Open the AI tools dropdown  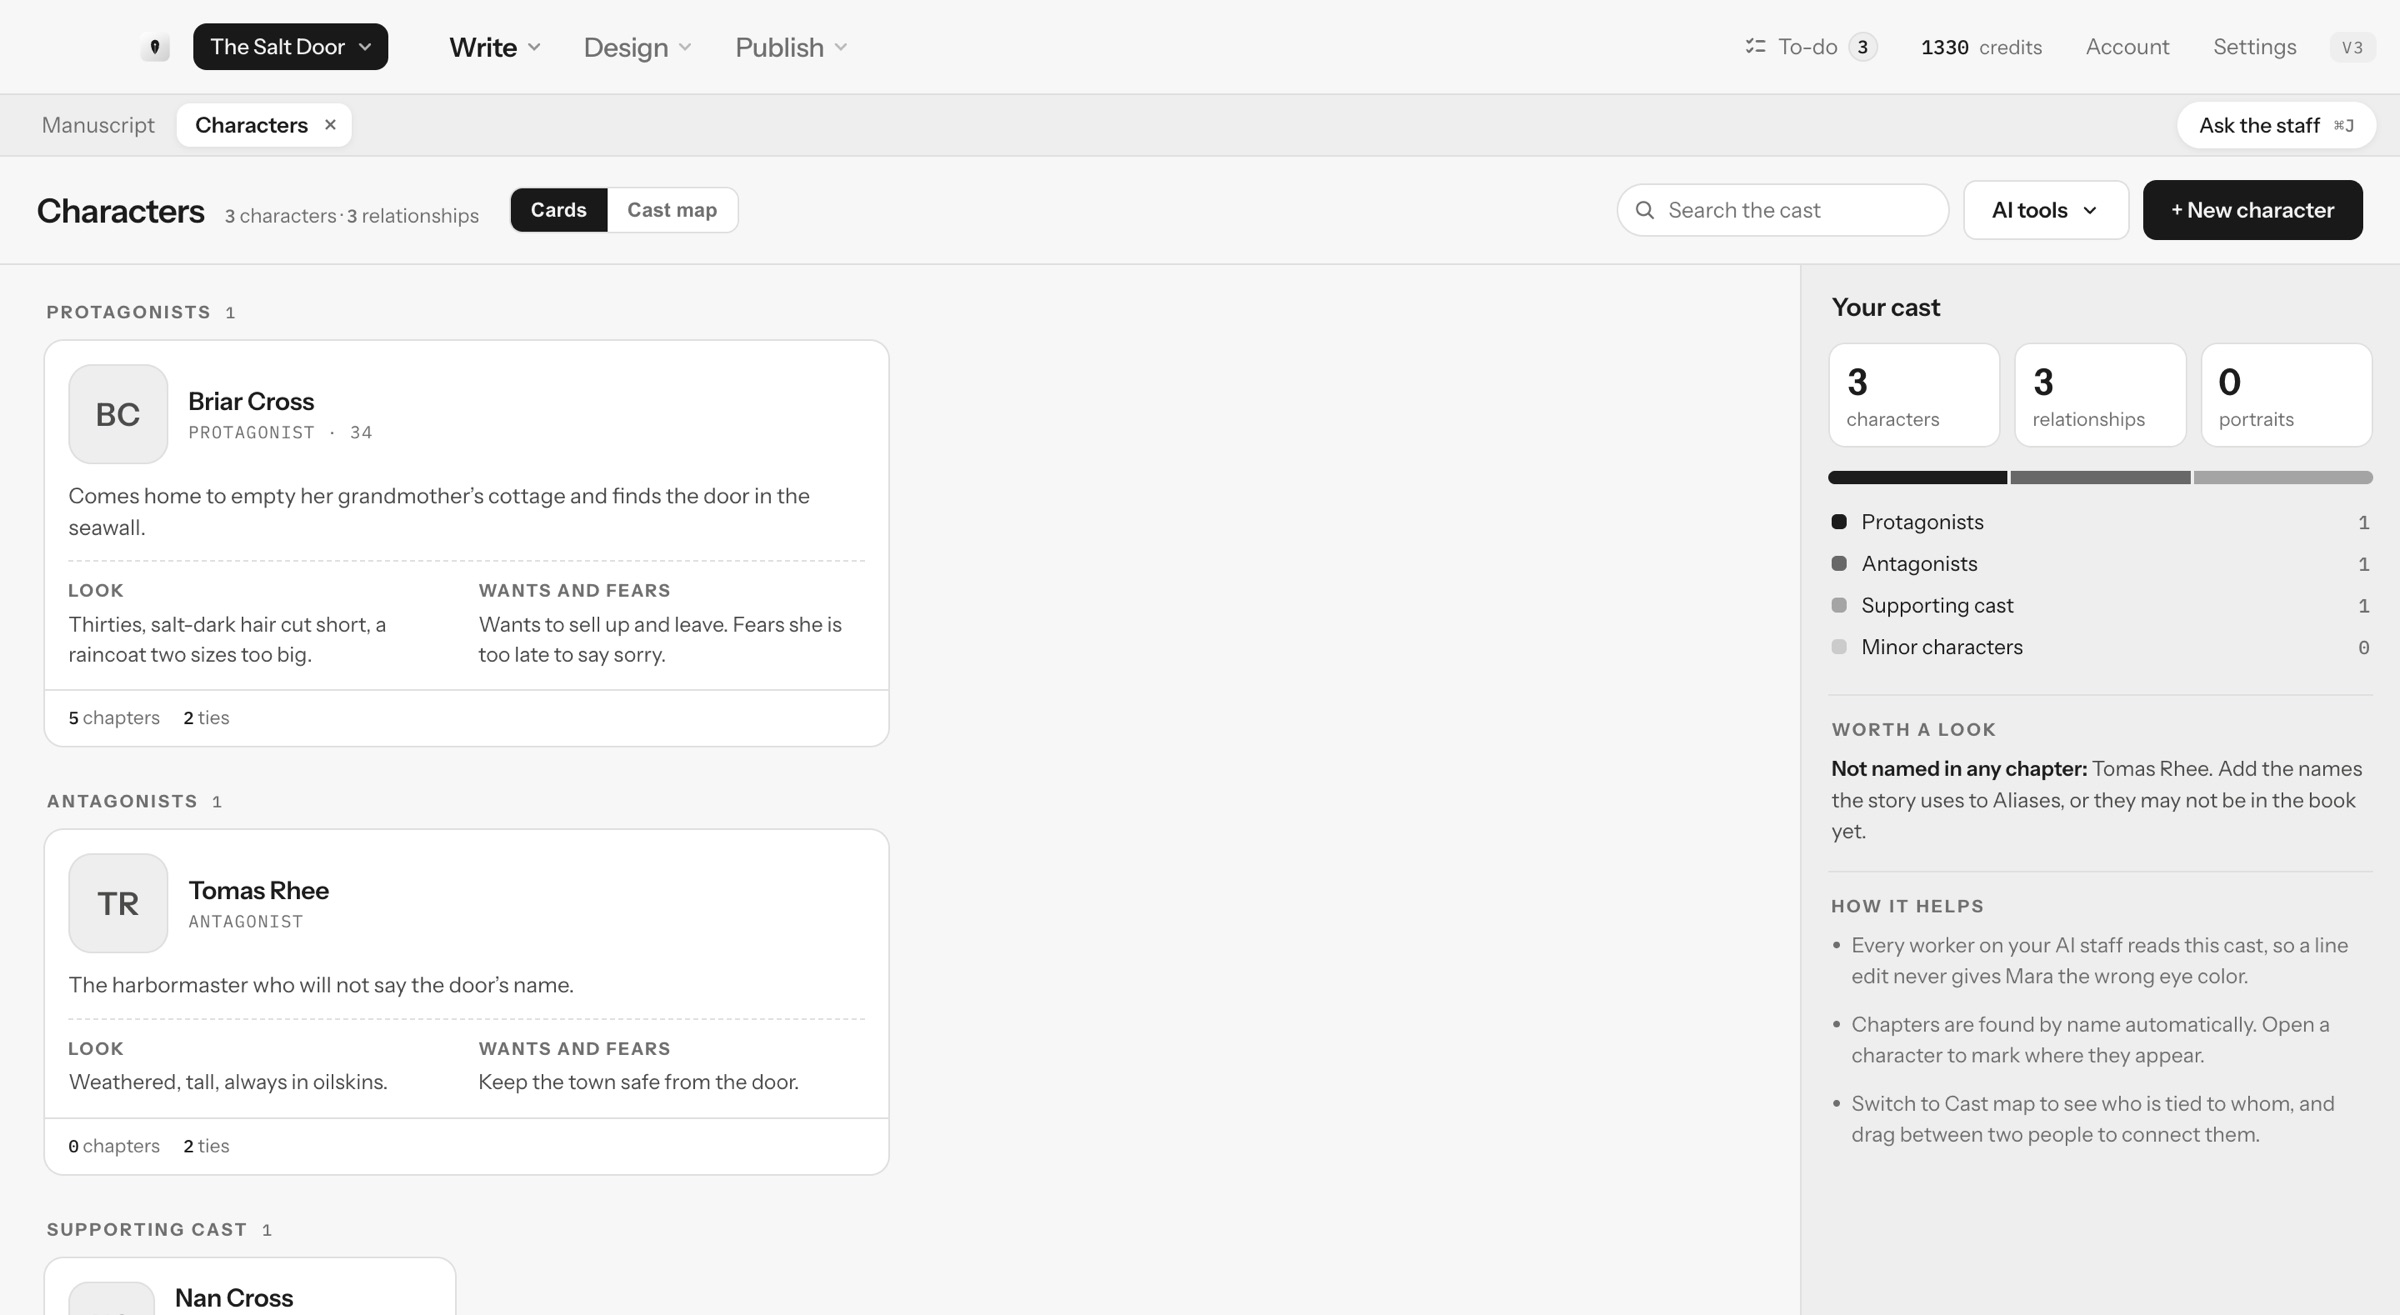tap(2046, 210)
